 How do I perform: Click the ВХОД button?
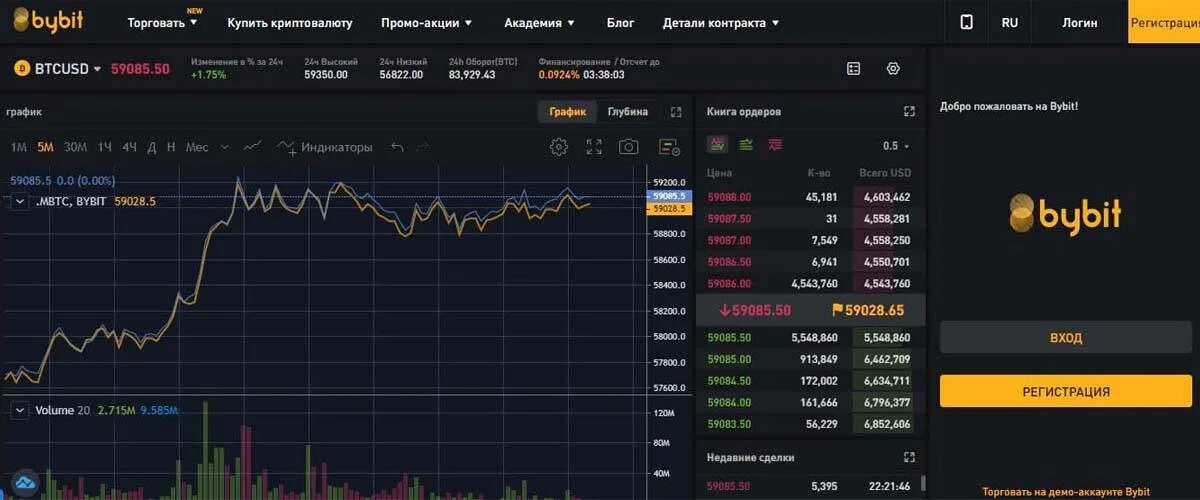coord(1066,337)
